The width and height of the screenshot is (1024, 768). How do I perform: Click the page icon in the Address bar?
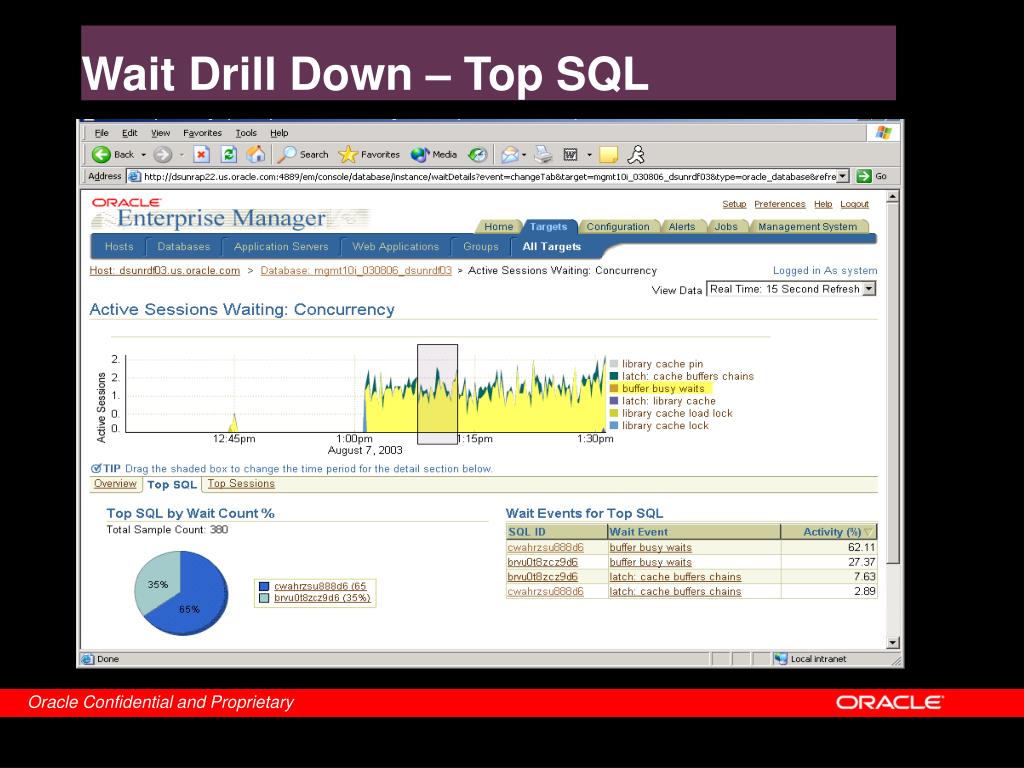[x=134, y=176]
